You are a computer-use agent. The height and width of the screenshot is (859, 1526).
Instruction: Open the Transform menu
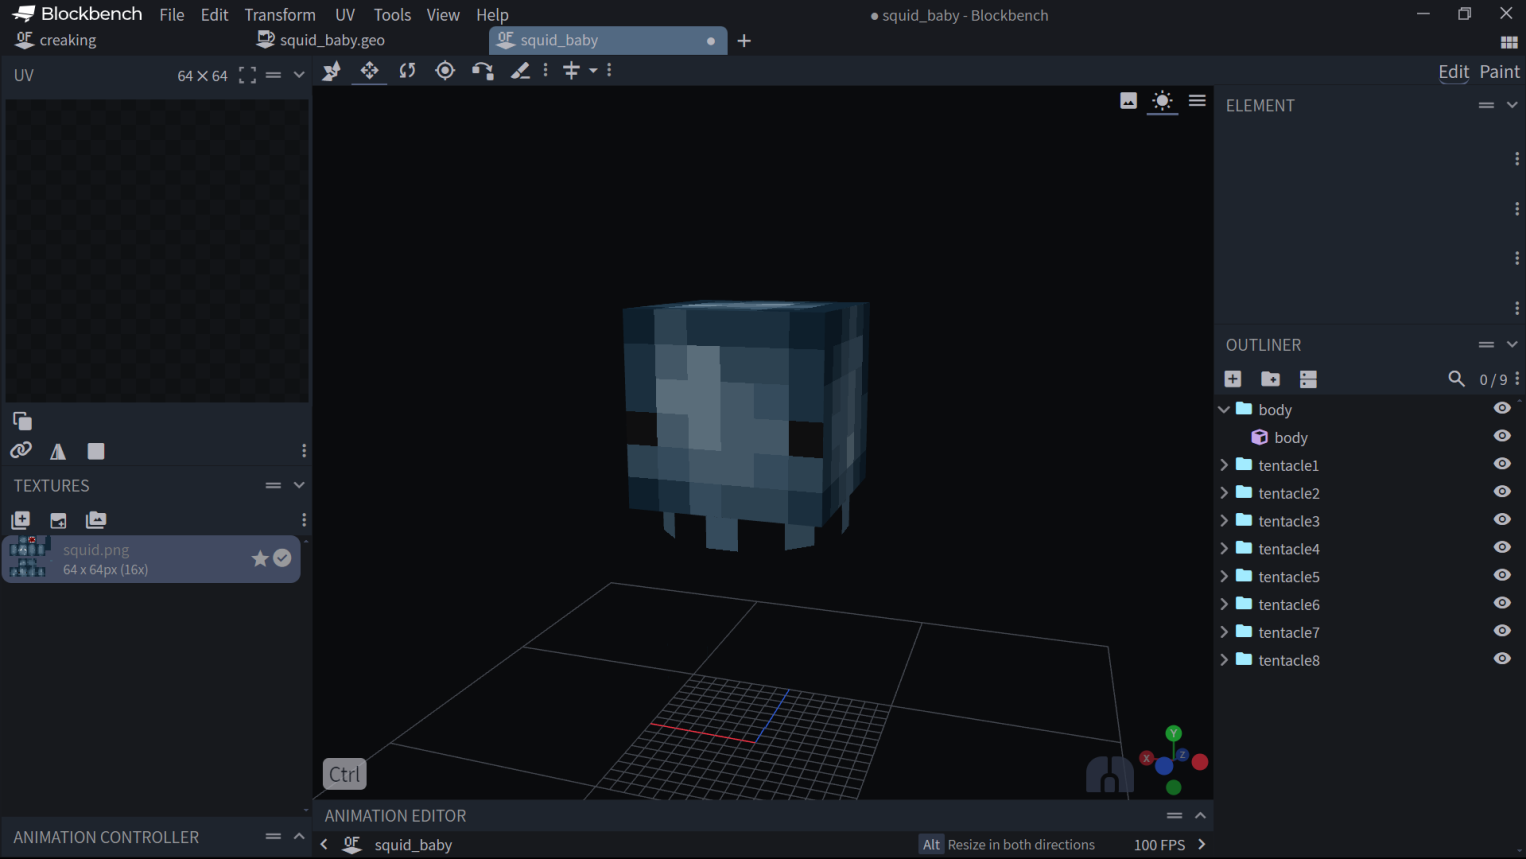[x=280, y=15]
